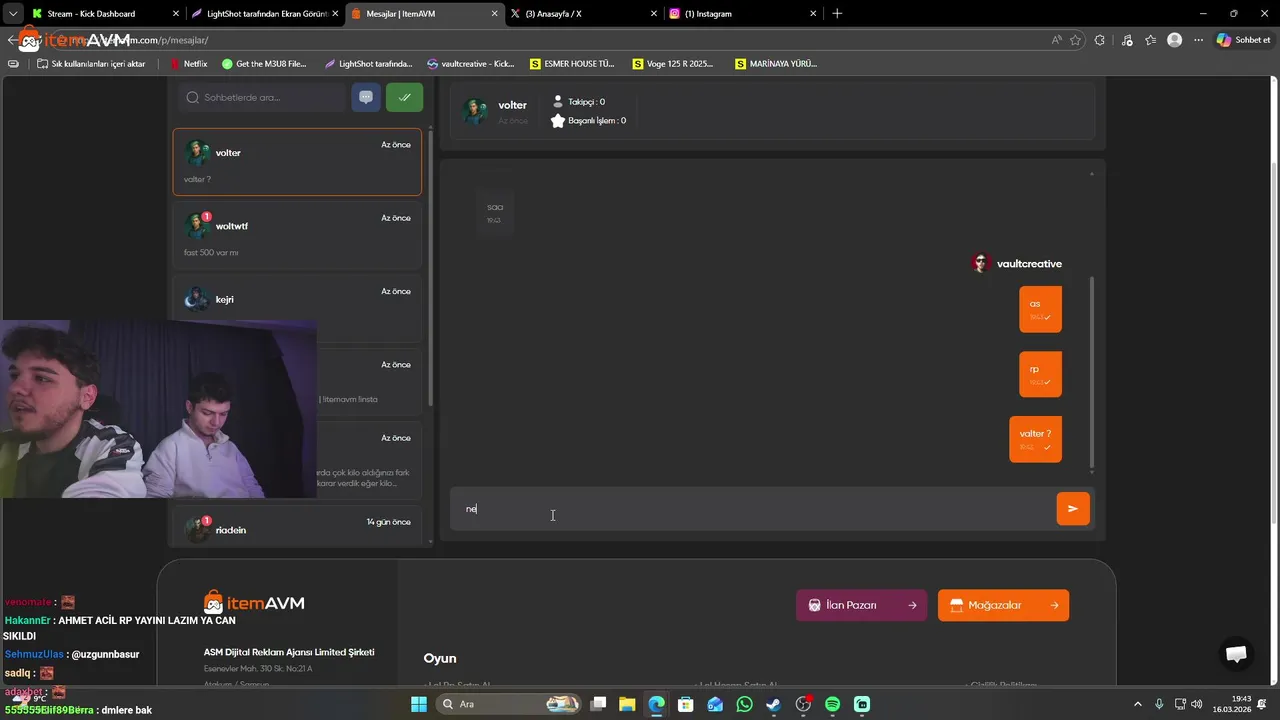Open Outlook from the taskbar
The height and width of the screenshot is (720, 1280).
pos(715,704)
